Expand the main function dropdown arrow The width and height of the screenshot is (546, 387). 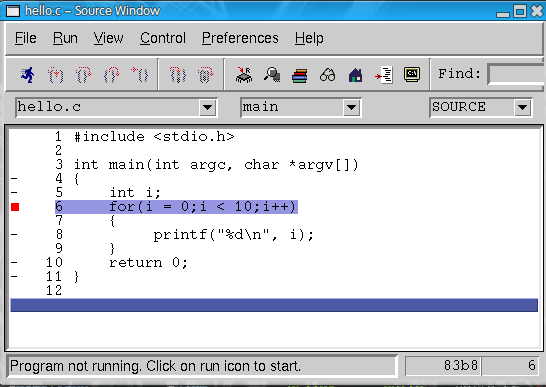pos(351,107)
